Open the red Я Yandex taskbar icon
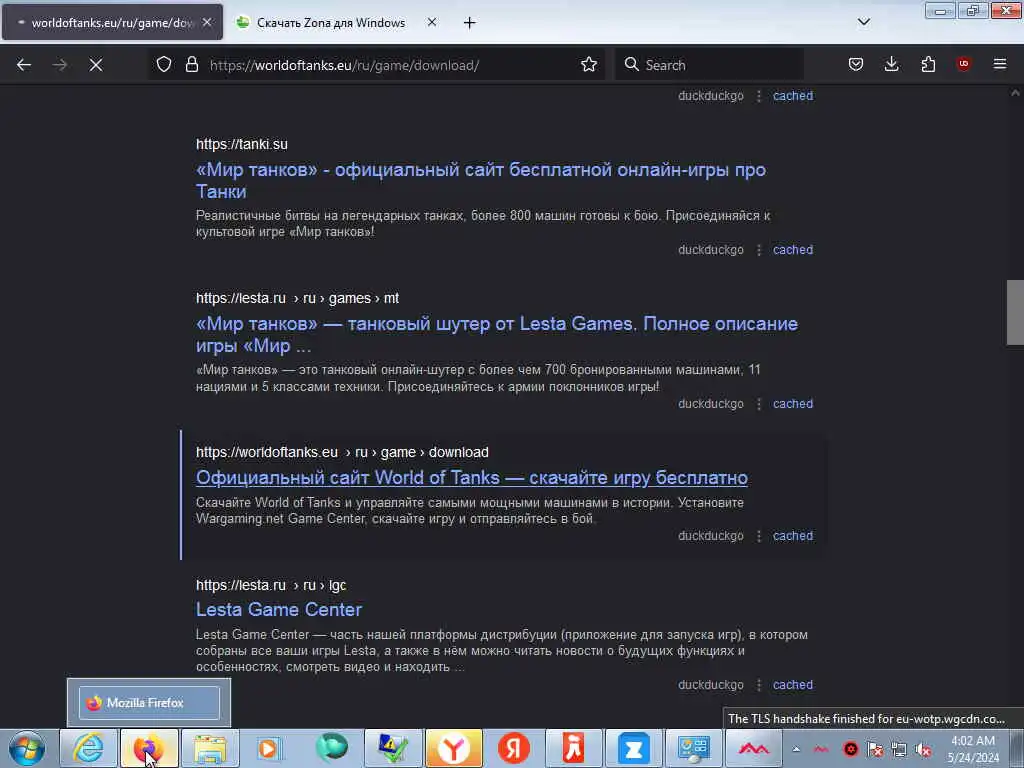Viewport: 1024px width, 768px height. point(514,748)
